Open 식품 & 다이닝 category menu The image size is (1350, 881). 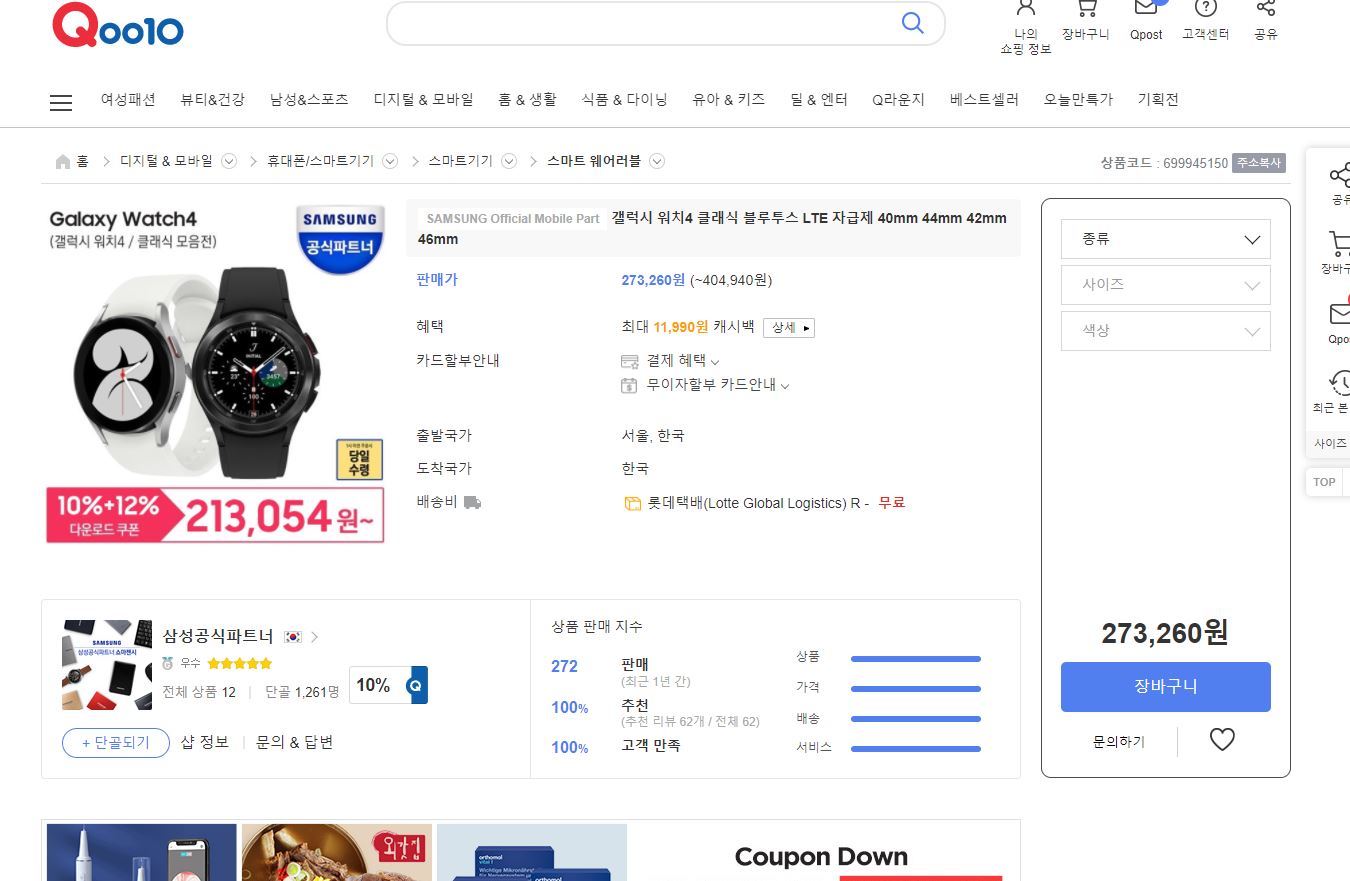(624, 100)
